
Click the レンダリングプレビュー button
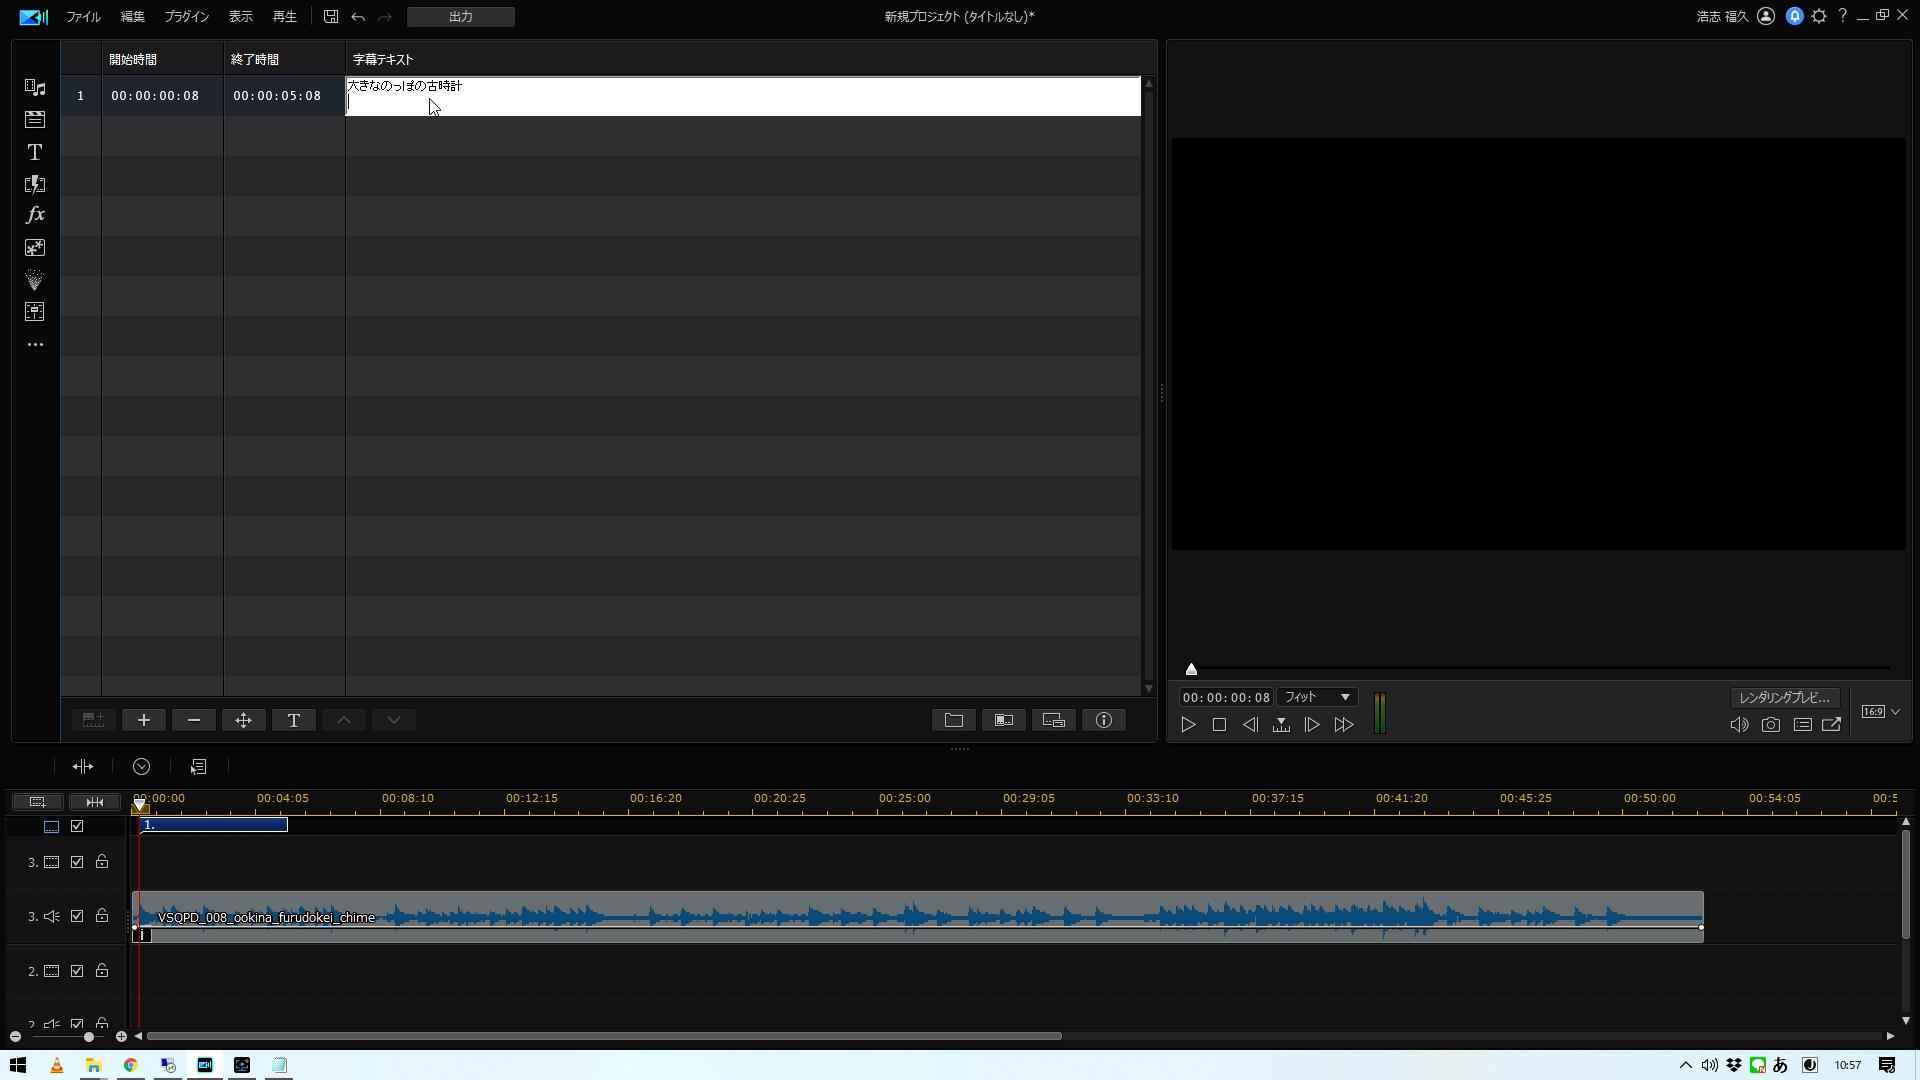[x=1785, y=698]
